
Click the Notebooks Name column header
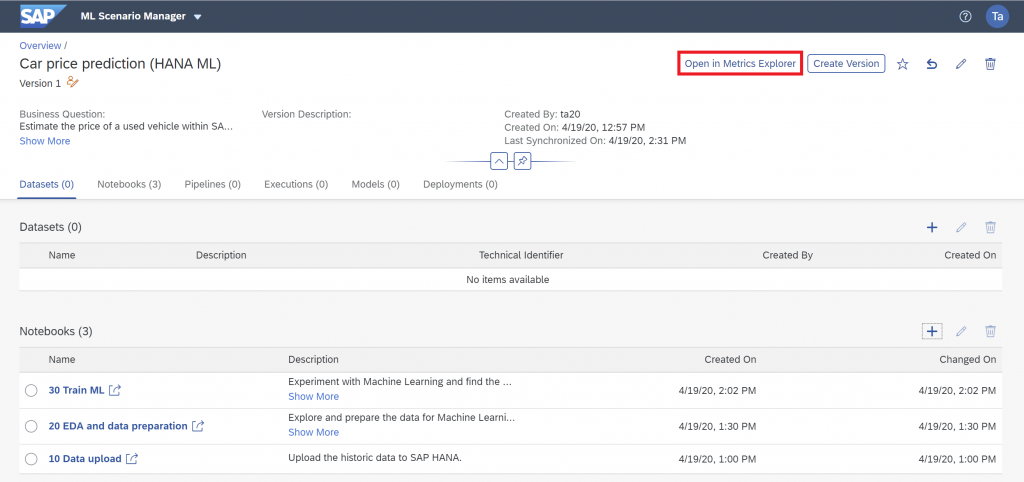[x=61, y=359]
